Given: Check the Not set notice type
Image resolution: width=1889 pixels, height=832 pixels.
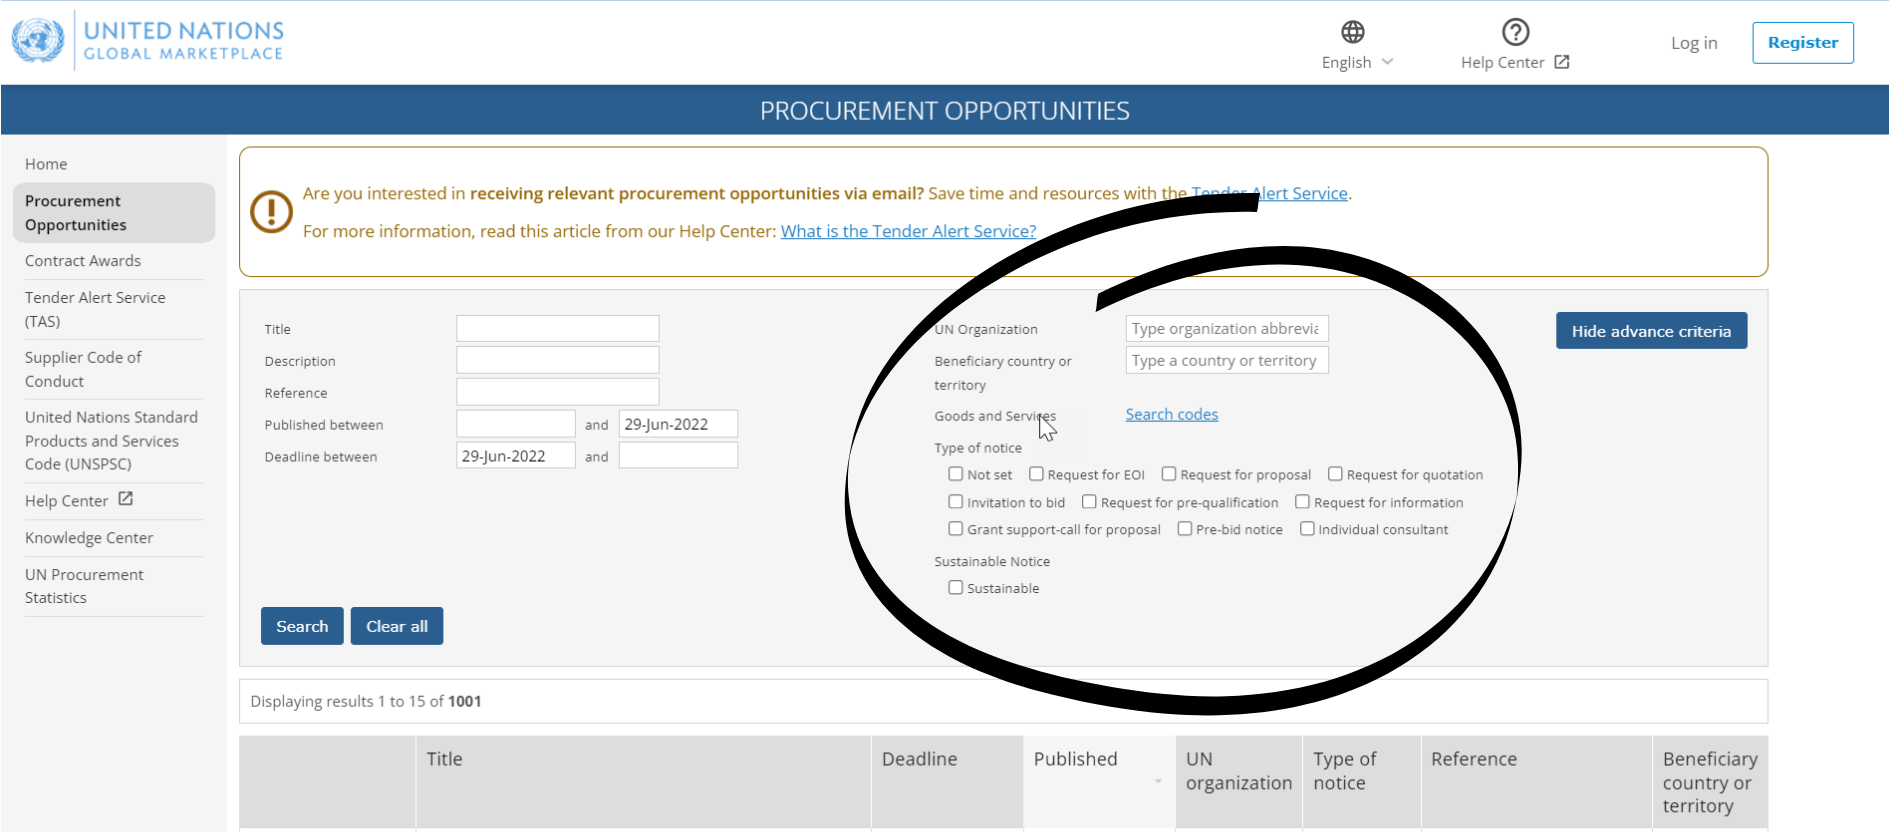Looking at the screenshot, I should (955, 474).
